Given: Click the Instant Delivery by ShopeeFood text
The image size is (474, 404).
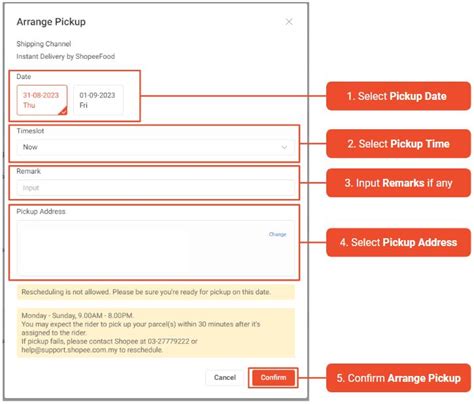Looking at the screenshot, I should 66,56.
